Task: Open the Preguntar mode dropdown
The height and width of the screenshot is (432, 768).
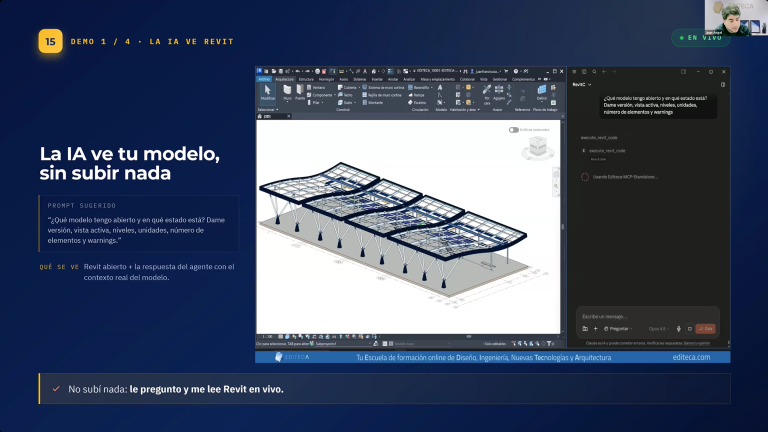Action: click(x=618, y=329)
